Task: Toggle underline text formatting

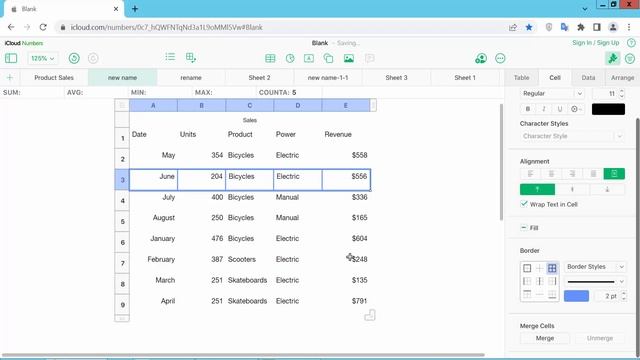Action: pos(560,109)
